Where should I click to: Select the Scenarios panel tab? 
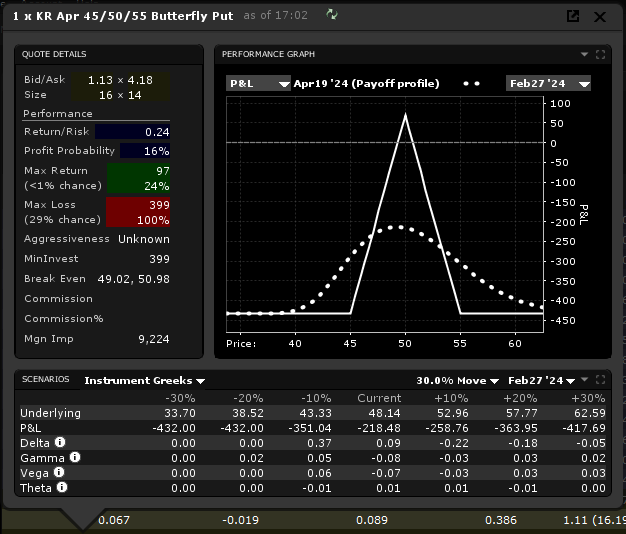click(46, 380)
